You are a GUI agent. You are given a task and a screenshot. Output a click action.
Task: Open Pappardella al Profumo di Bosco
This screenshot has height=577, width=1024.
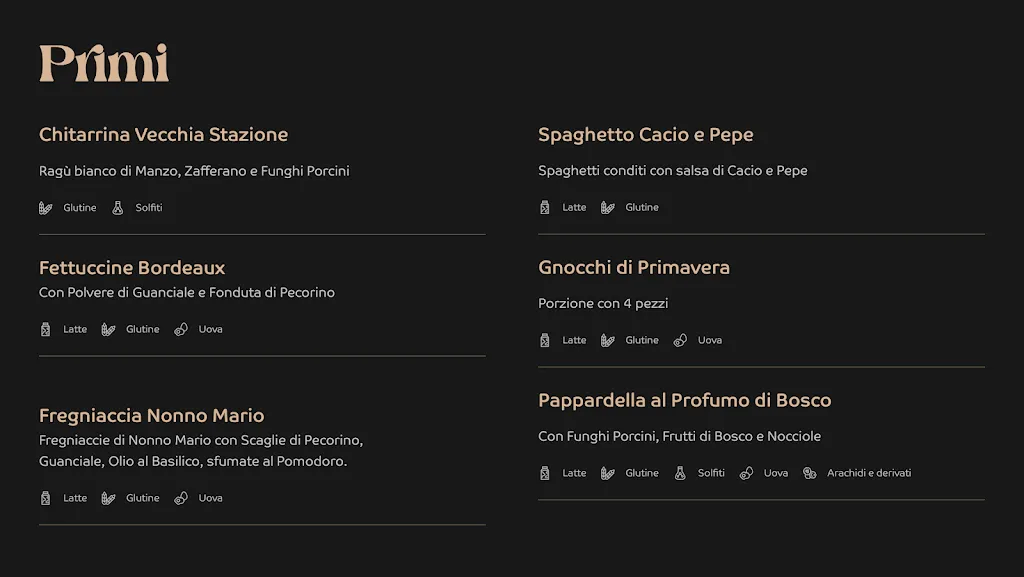(684, 400)
